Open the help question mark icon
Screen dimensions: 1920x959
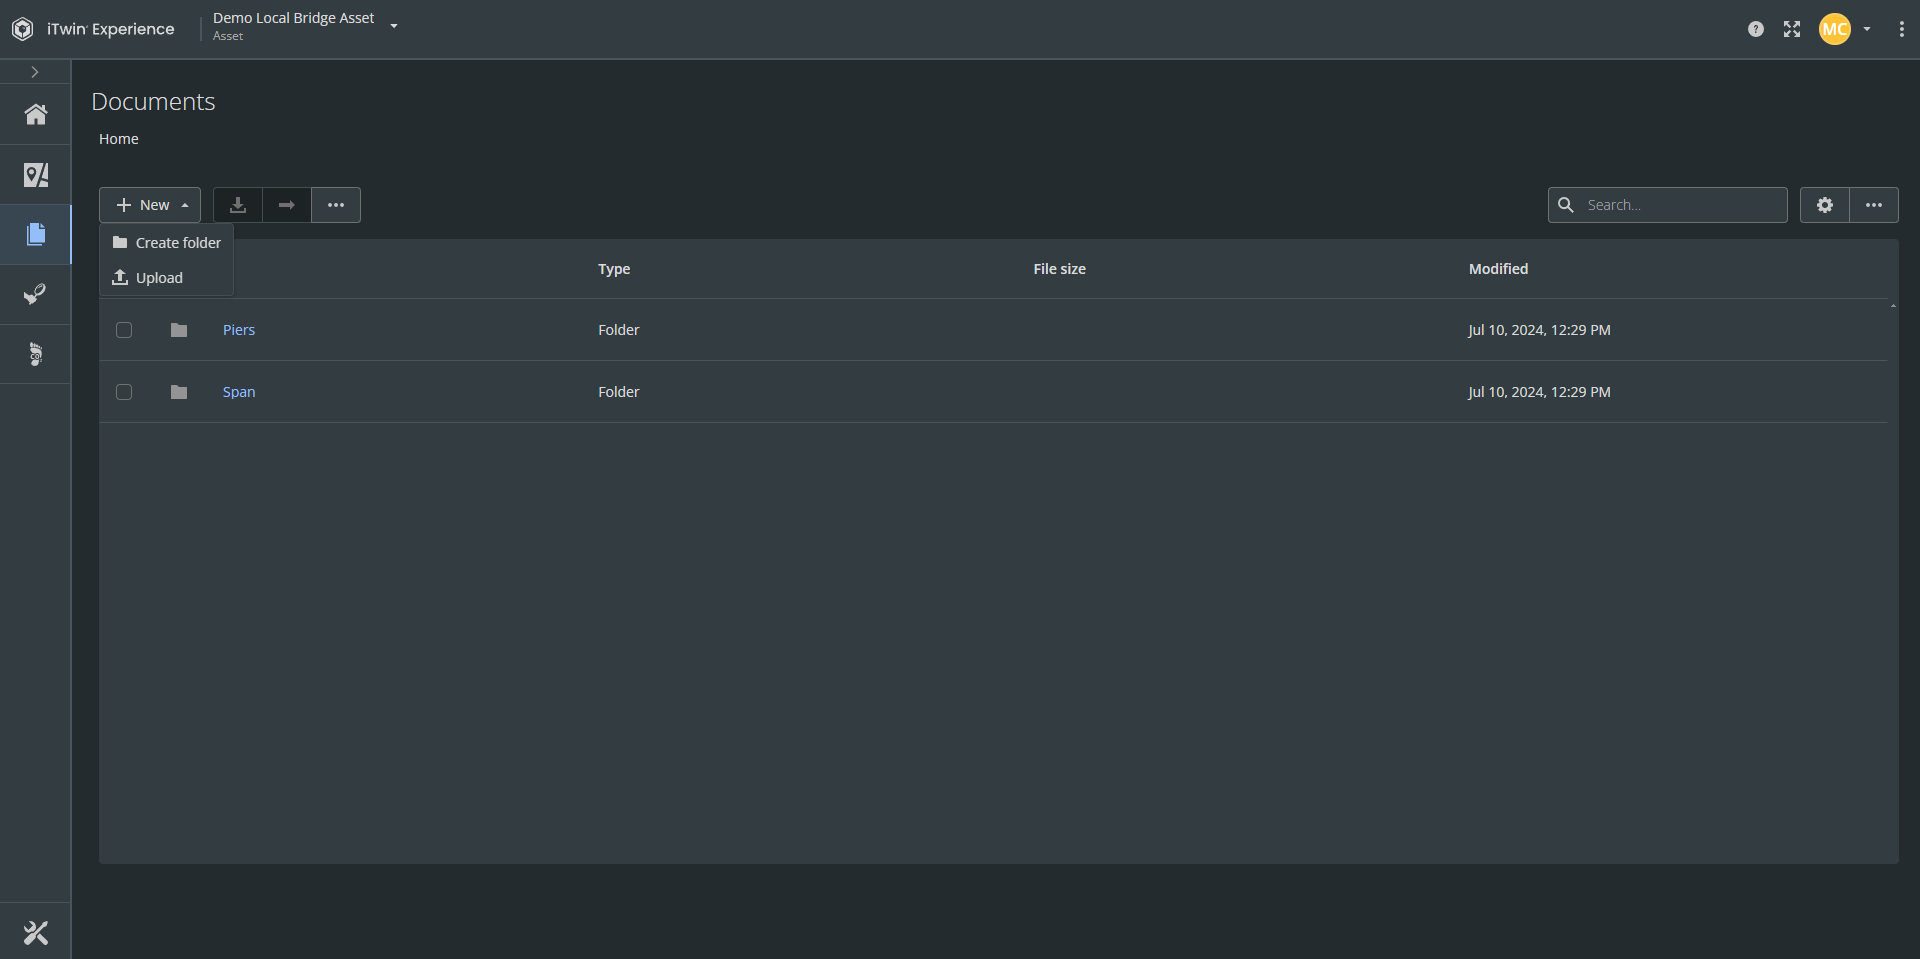click(x=1755, y=29)
